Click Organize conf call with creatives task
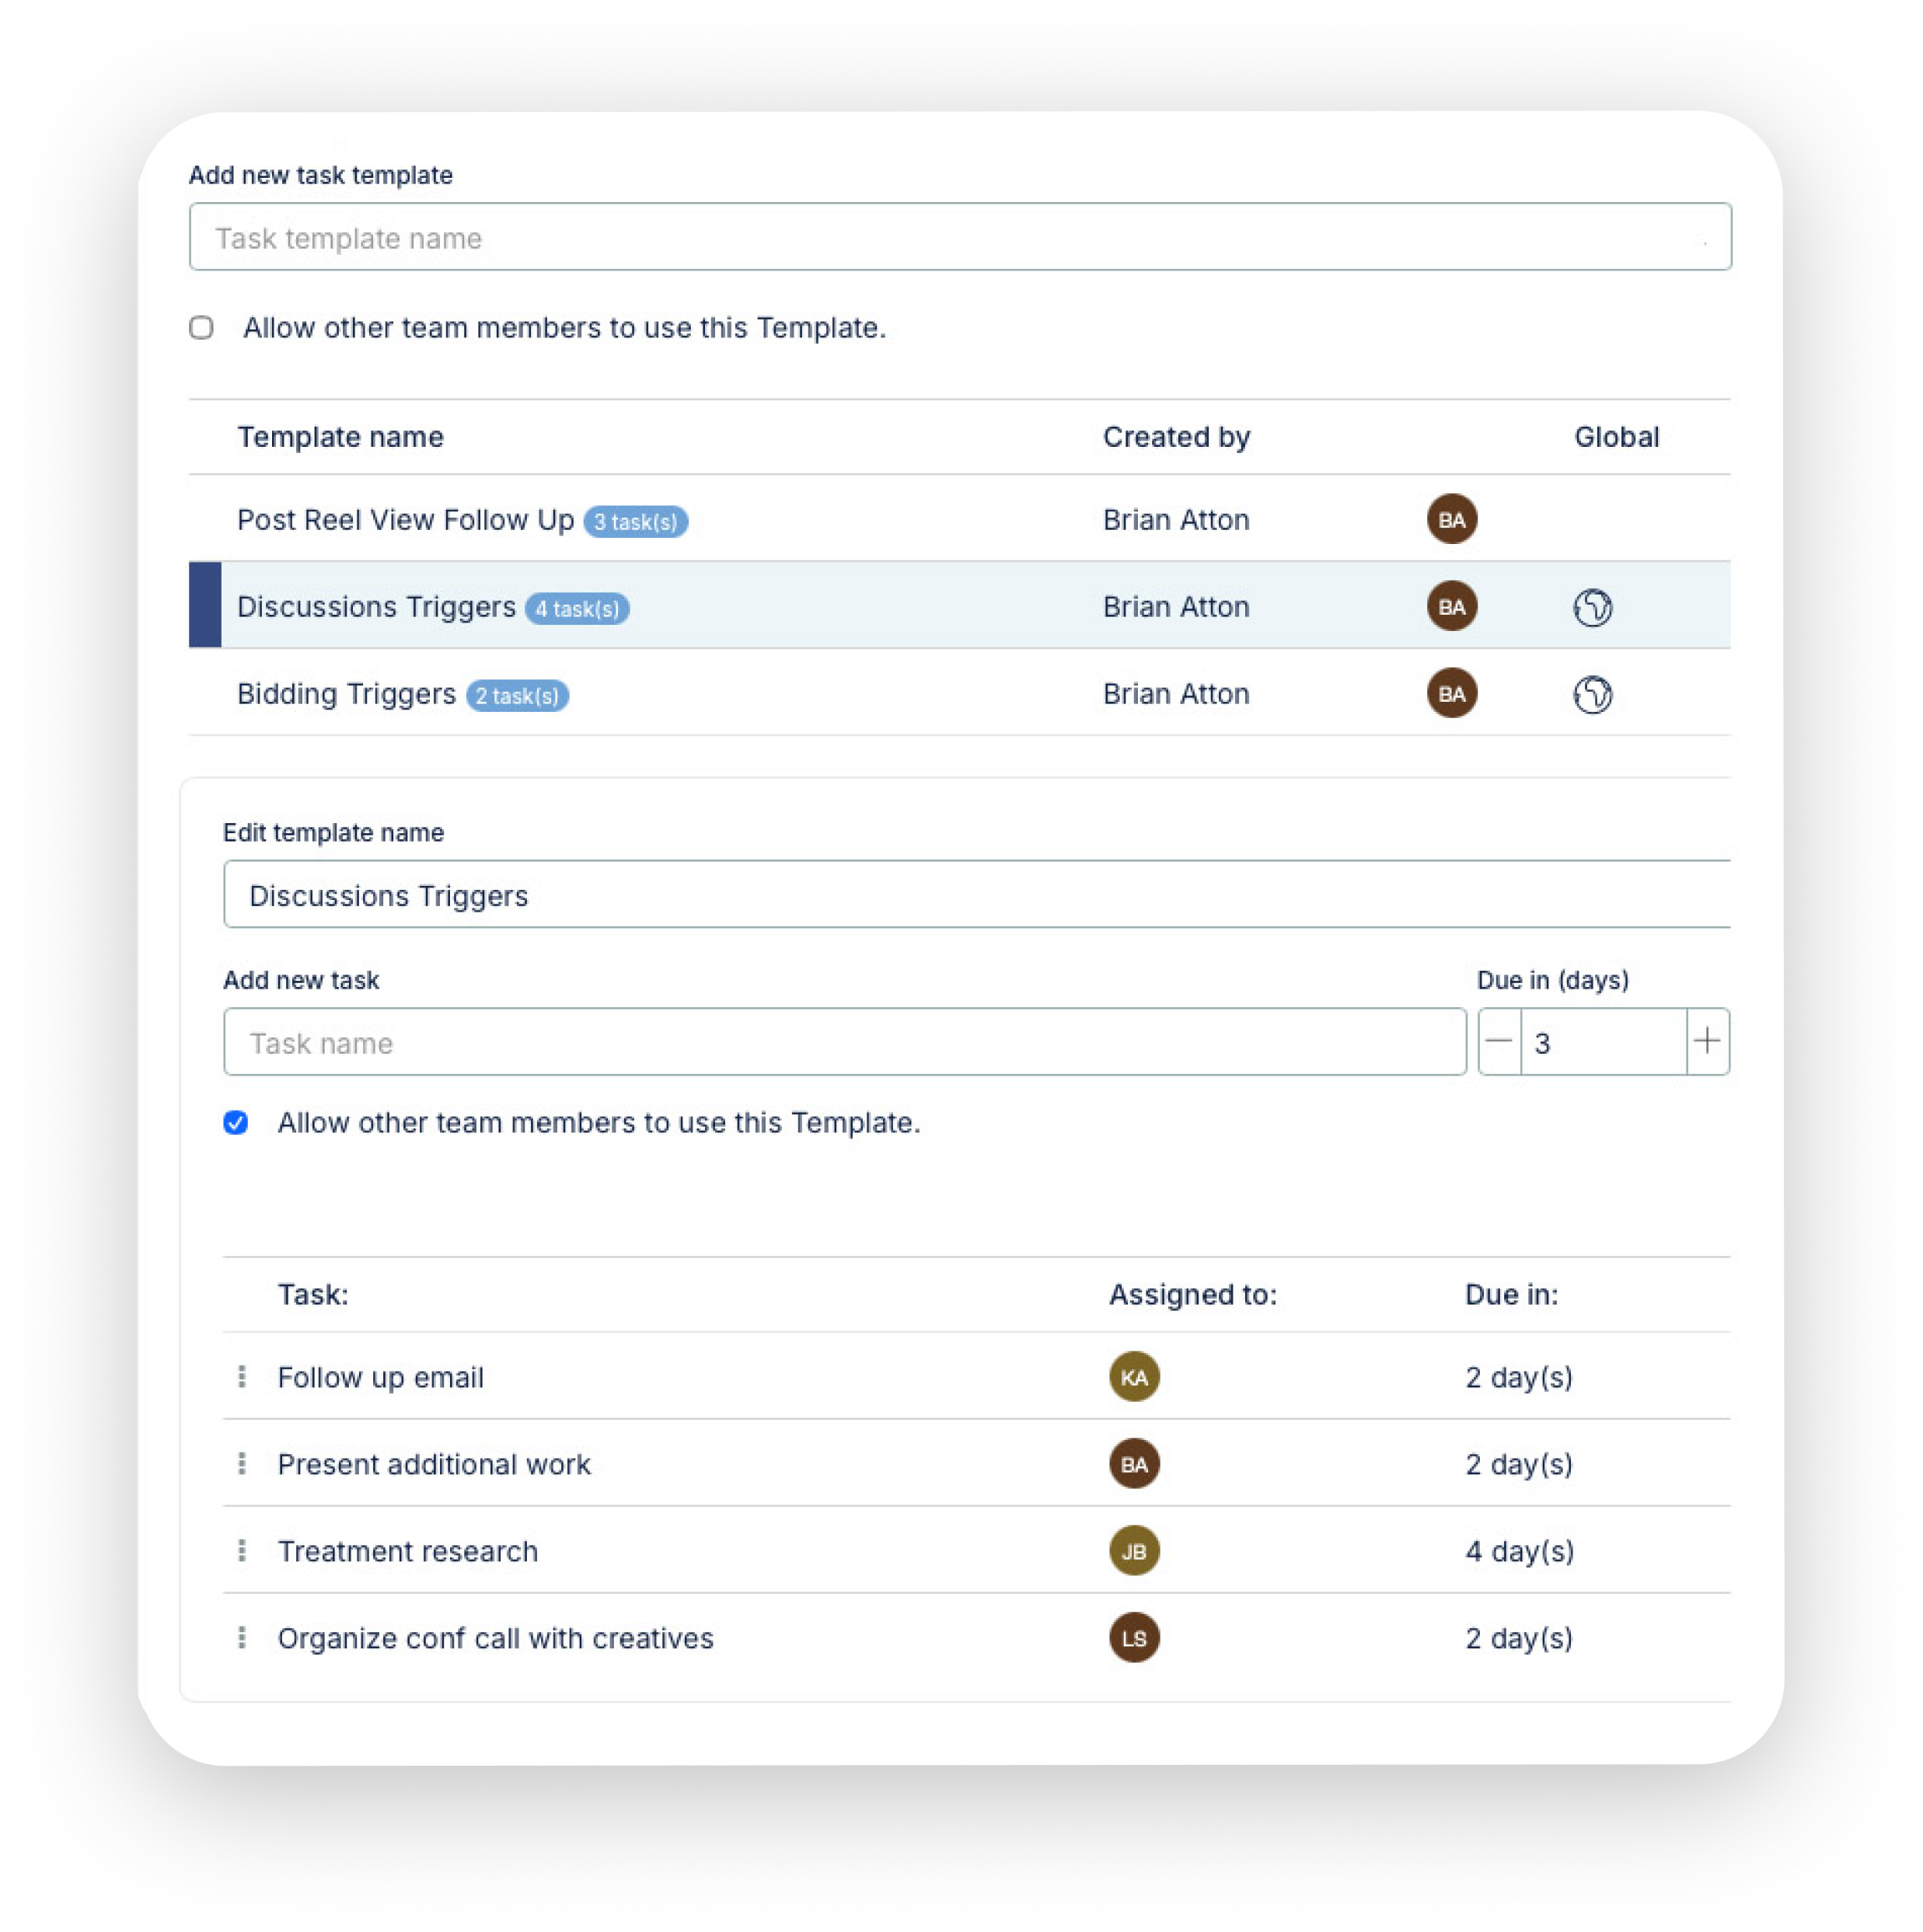Image resolution: width=1923 pixels, height=1932 pixels. (496, 1638)
